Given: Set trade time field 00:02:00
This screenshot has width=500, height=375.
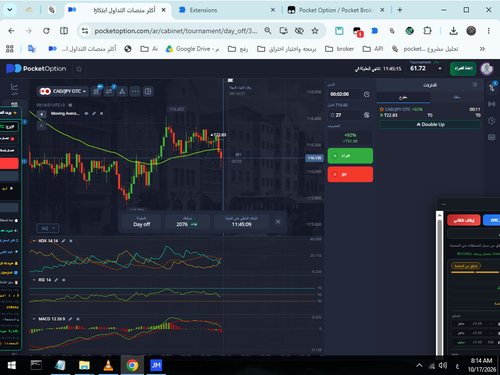Looking at the screenshot, I should (344, 94).
